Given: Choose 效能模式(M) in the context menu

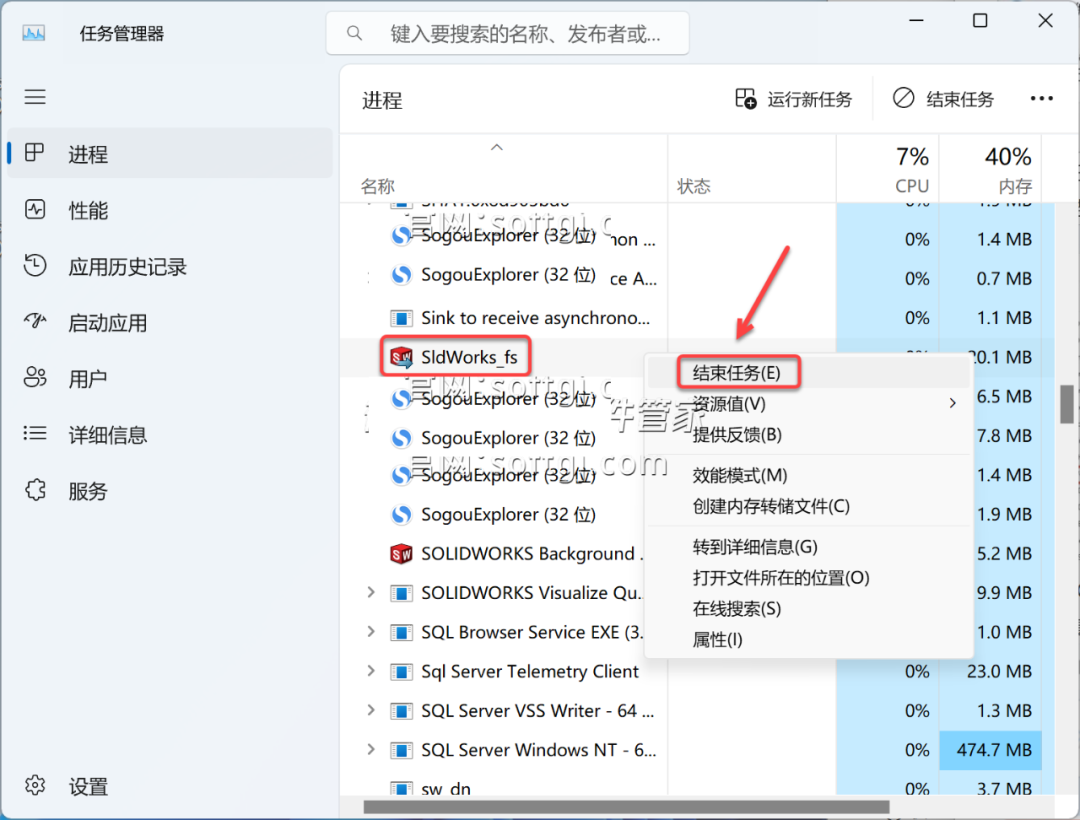Looking at the screenshot, I should pyautogui.click(x=809, y=475).
